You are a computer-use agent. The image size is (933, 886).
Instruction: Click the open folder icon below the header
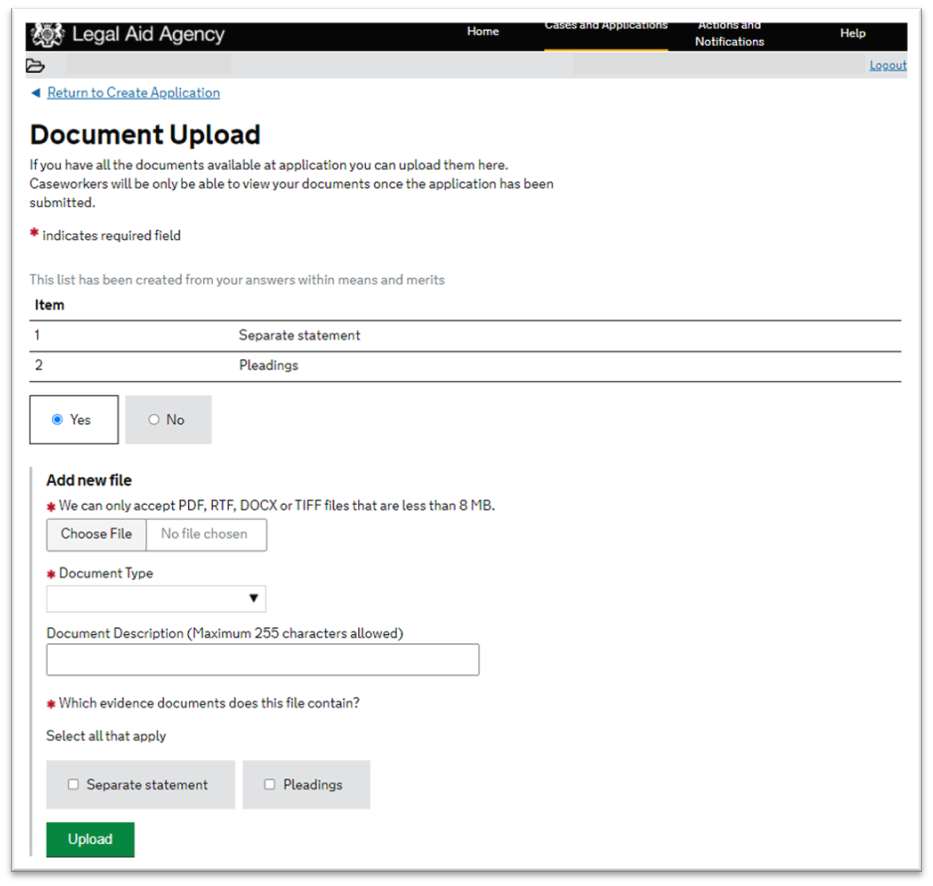point(36,66)
